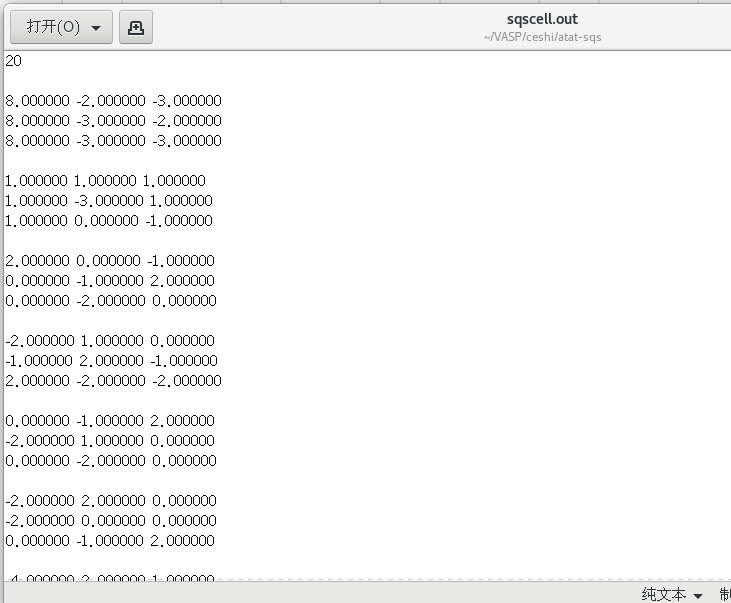Click line 2.000000 -2.000000 -2.000000
The height and width of the screenshot is (603, 731).
pyautogui.click(x=113, y=381)
